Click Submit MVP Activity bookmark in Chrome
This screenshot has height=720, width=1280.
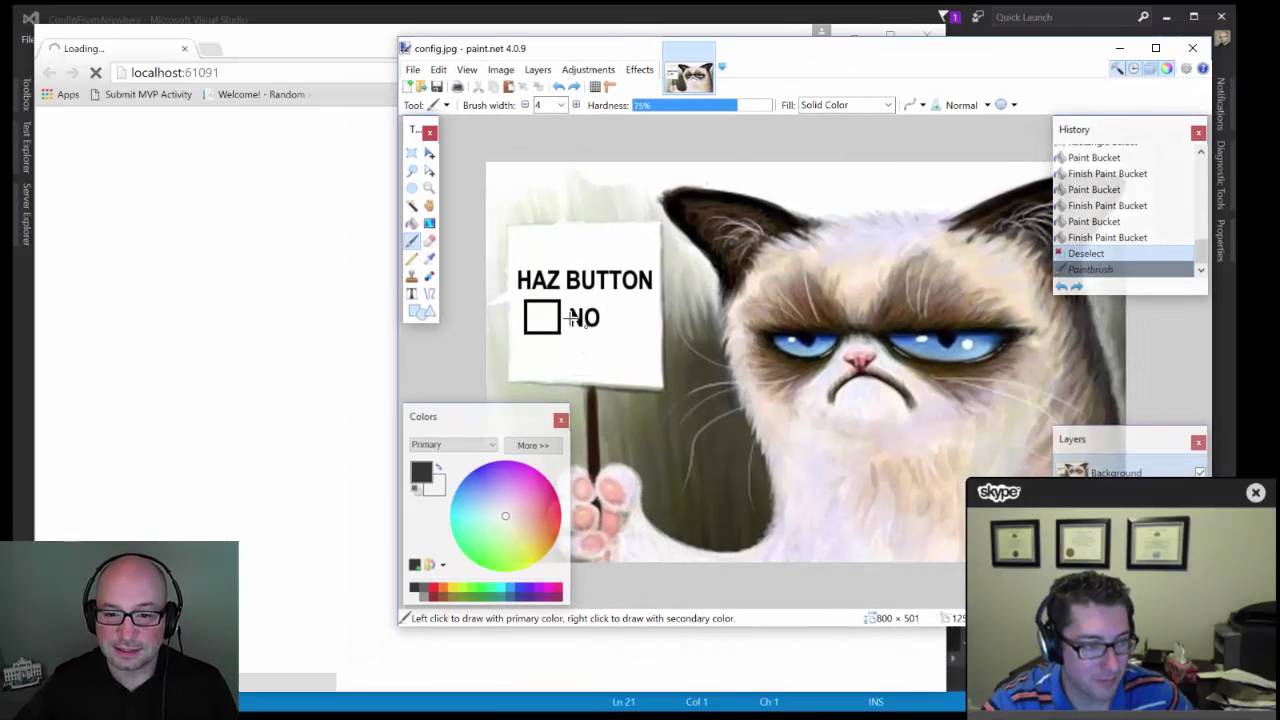141,94
